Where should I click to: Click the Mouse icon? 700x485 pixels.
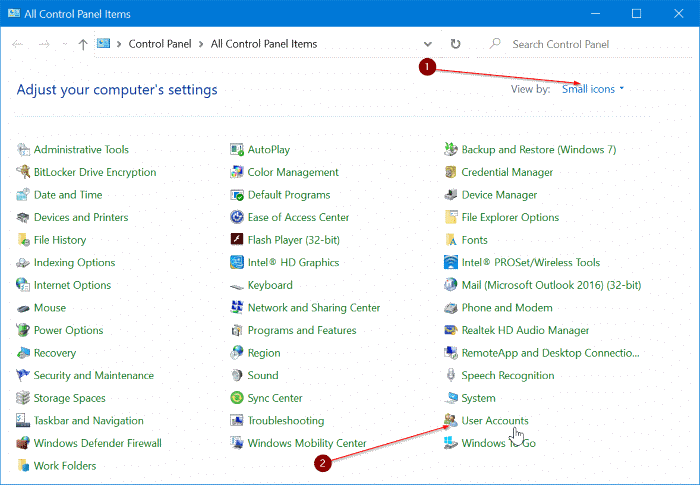[23, 308]
